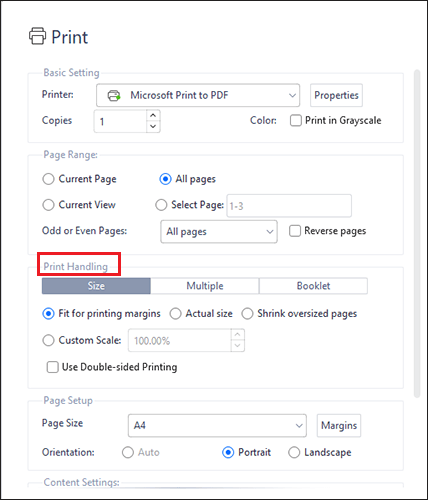Switch to the Size tab

pyautogui.click(x=96, y=286)
